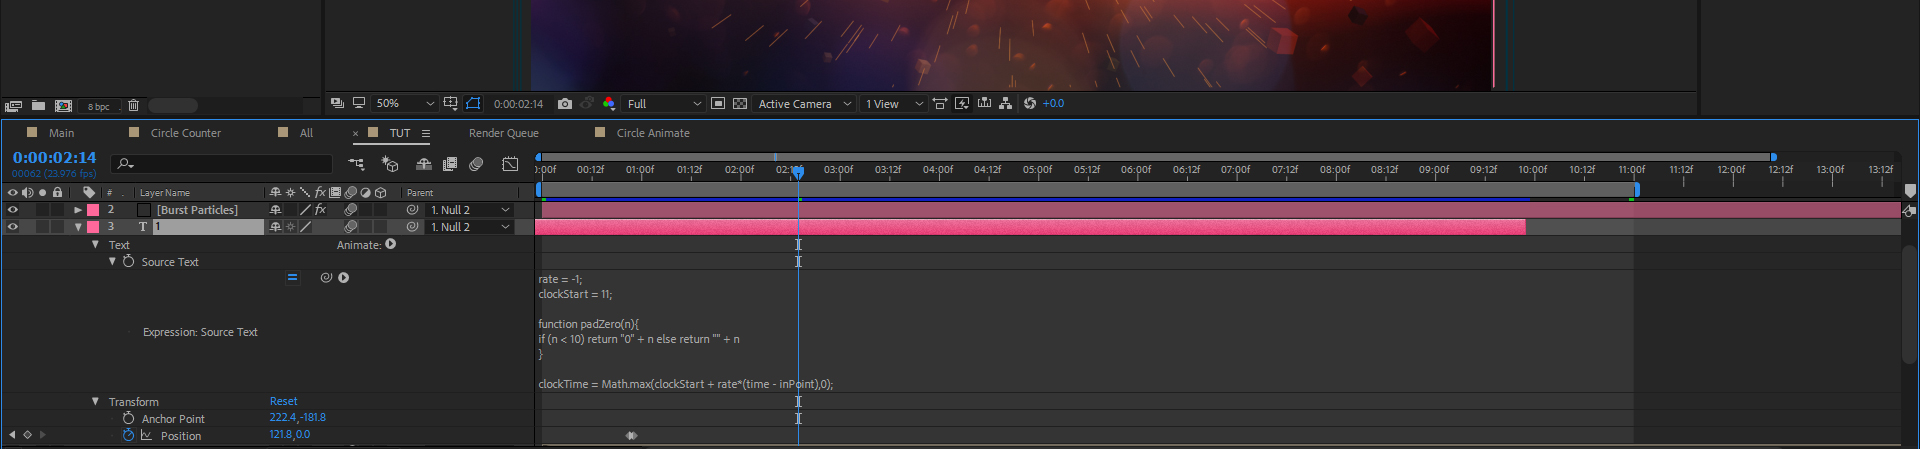Open the expression language menu arrow

343,278
